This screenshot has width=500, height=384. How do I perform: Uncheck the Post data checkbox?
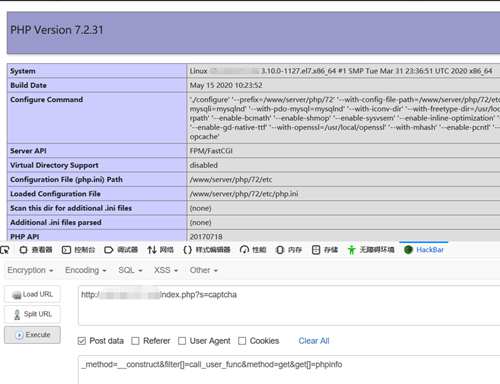point(82,341)
